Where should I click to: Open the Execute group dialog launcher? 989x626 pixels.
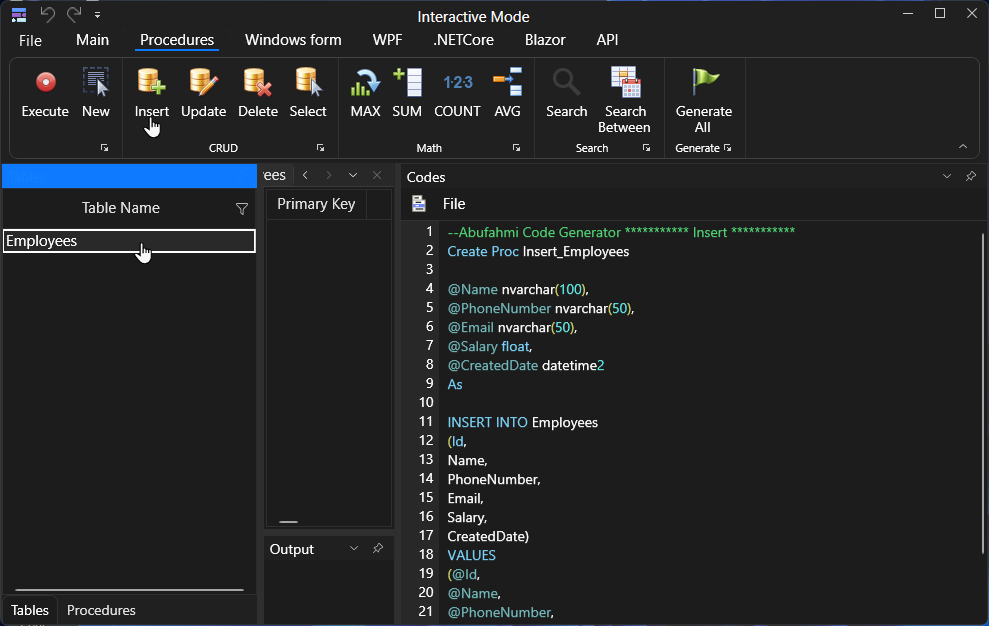(105, 148)
